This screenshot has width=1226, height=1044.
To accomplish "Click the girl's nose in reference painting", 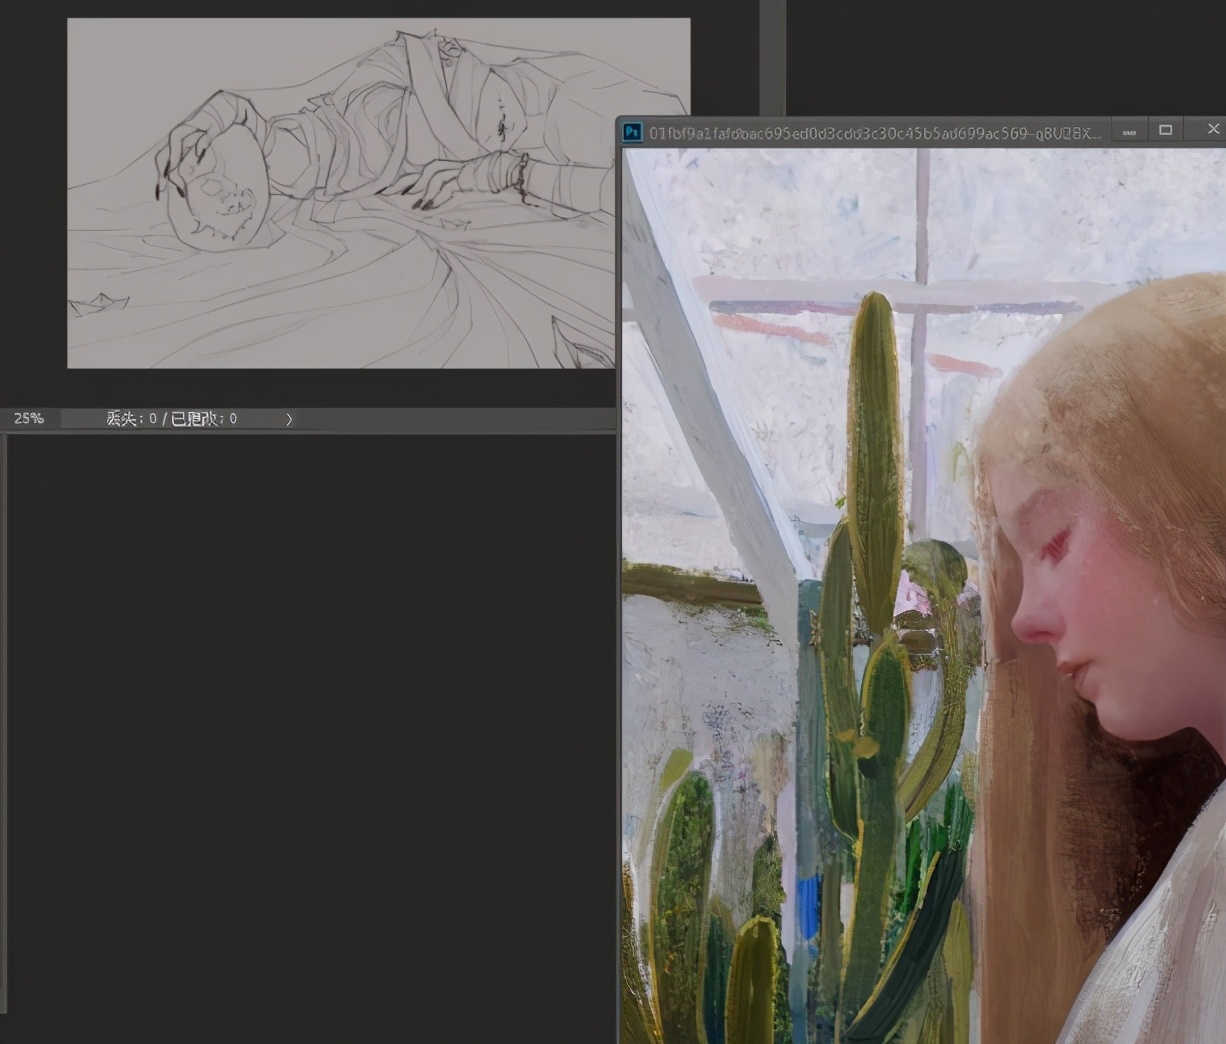I will click(x=1030, y=625).
